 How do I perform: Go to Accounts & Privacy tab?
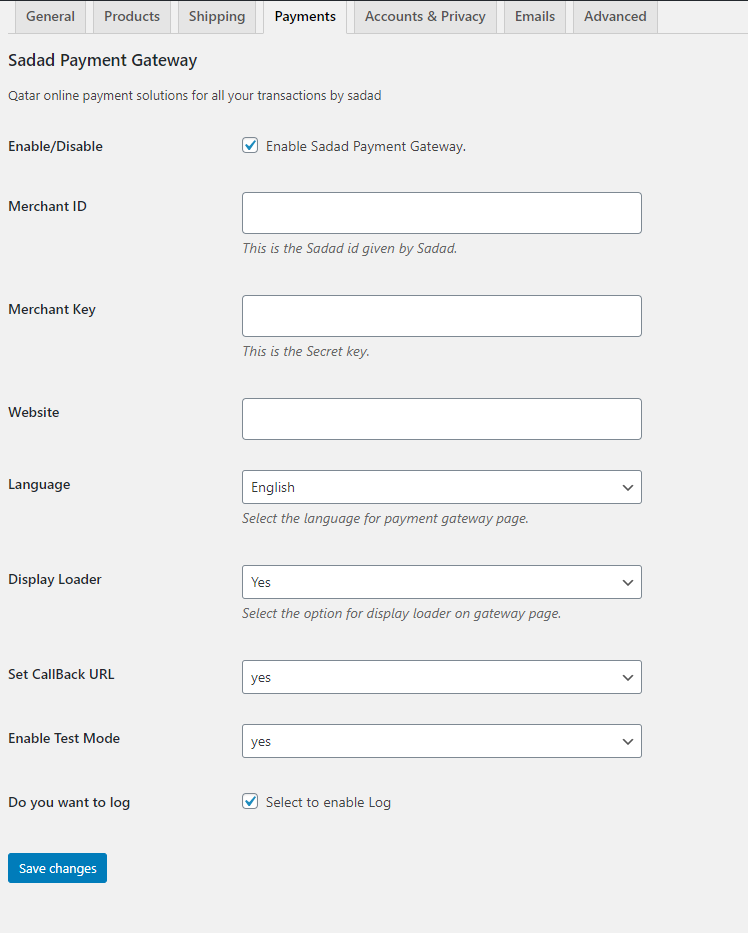pos(425,16)
